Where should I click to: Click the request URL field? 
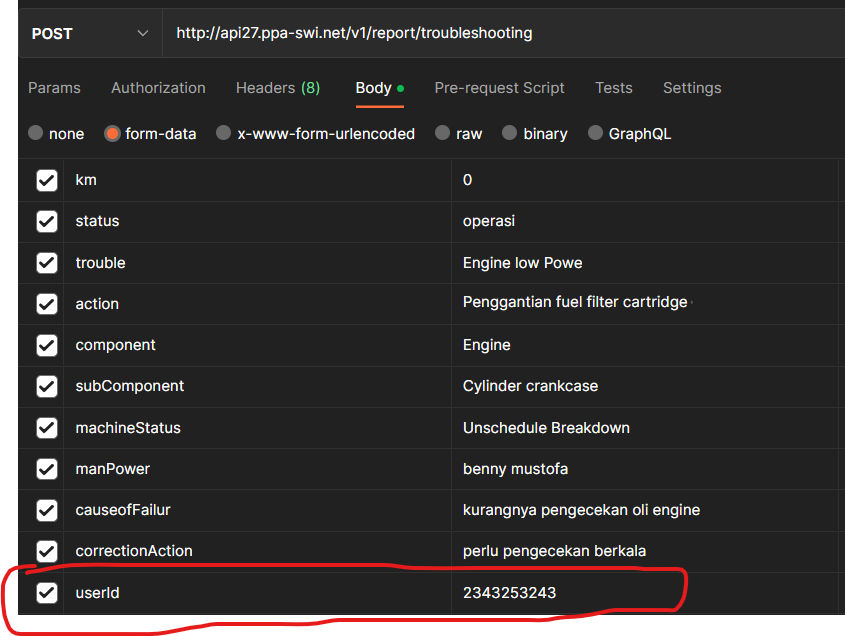coord(500,33)
